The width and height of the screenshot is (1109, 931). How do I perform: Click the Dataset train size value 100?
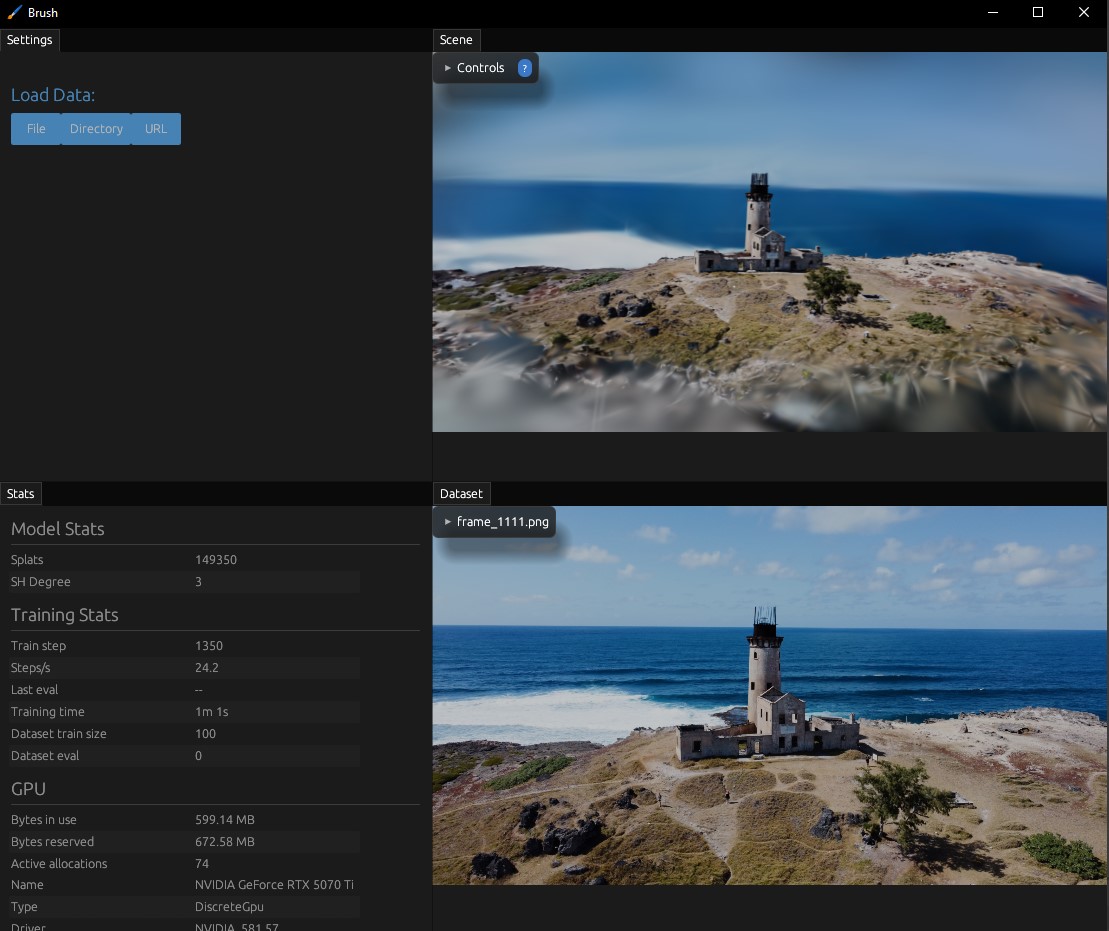205,734
